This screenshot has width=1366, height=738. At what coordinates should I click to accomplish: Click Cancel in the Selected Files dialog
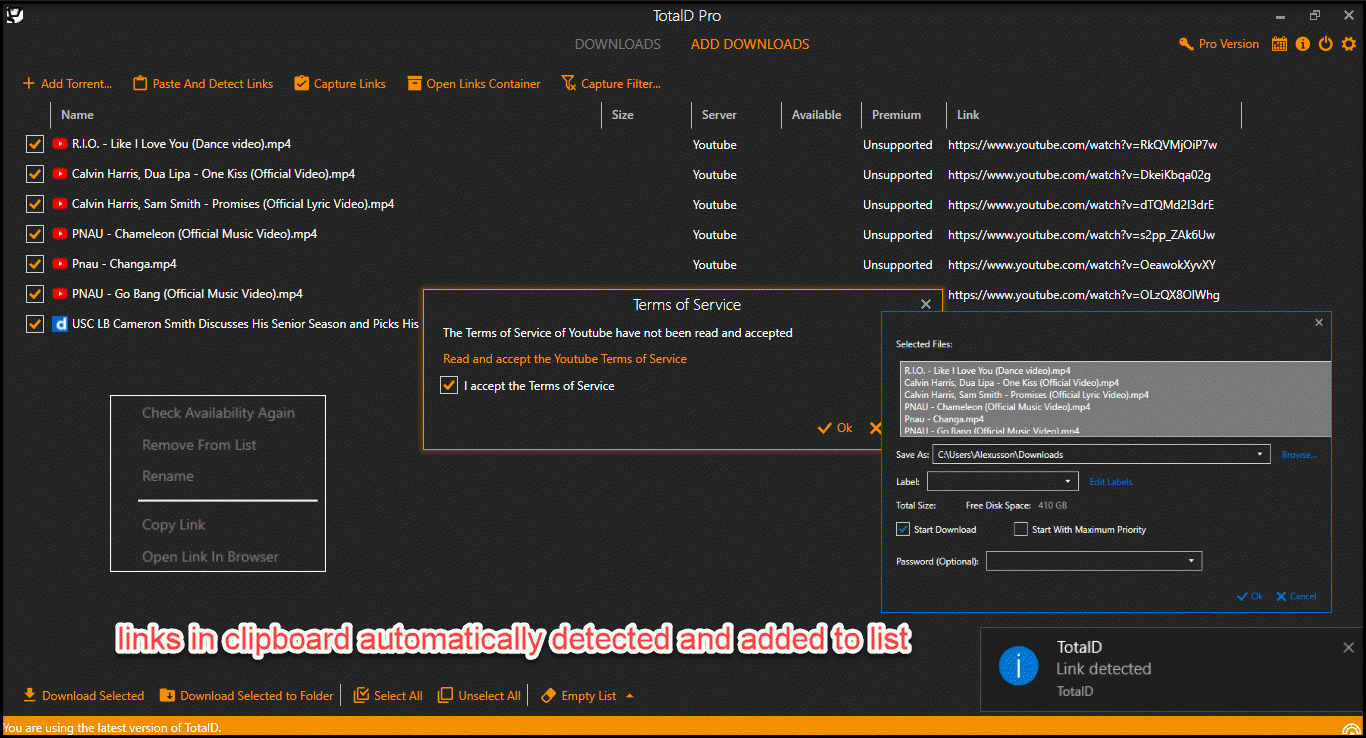[1297, 596]
